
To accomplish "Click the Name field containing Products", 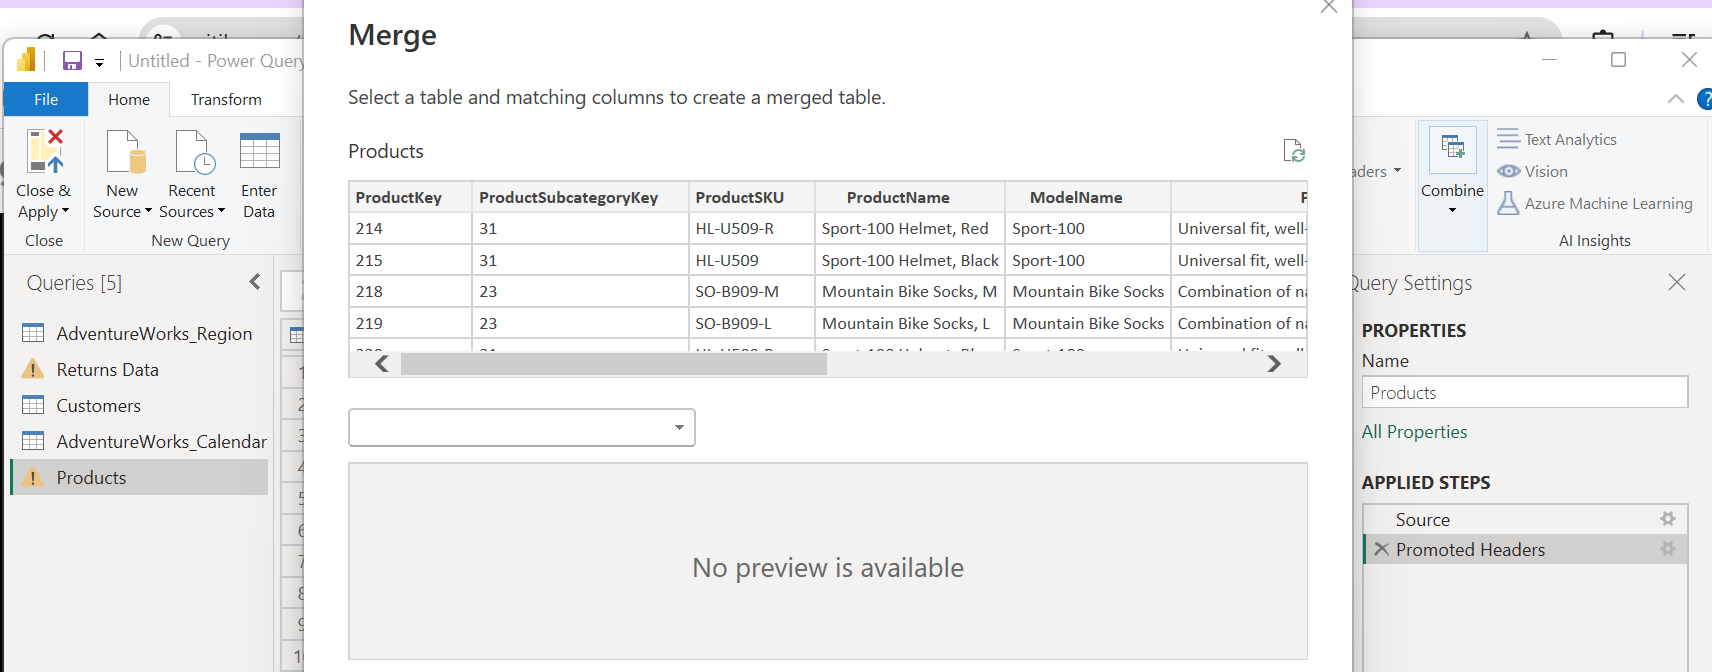I will 1524,392.
